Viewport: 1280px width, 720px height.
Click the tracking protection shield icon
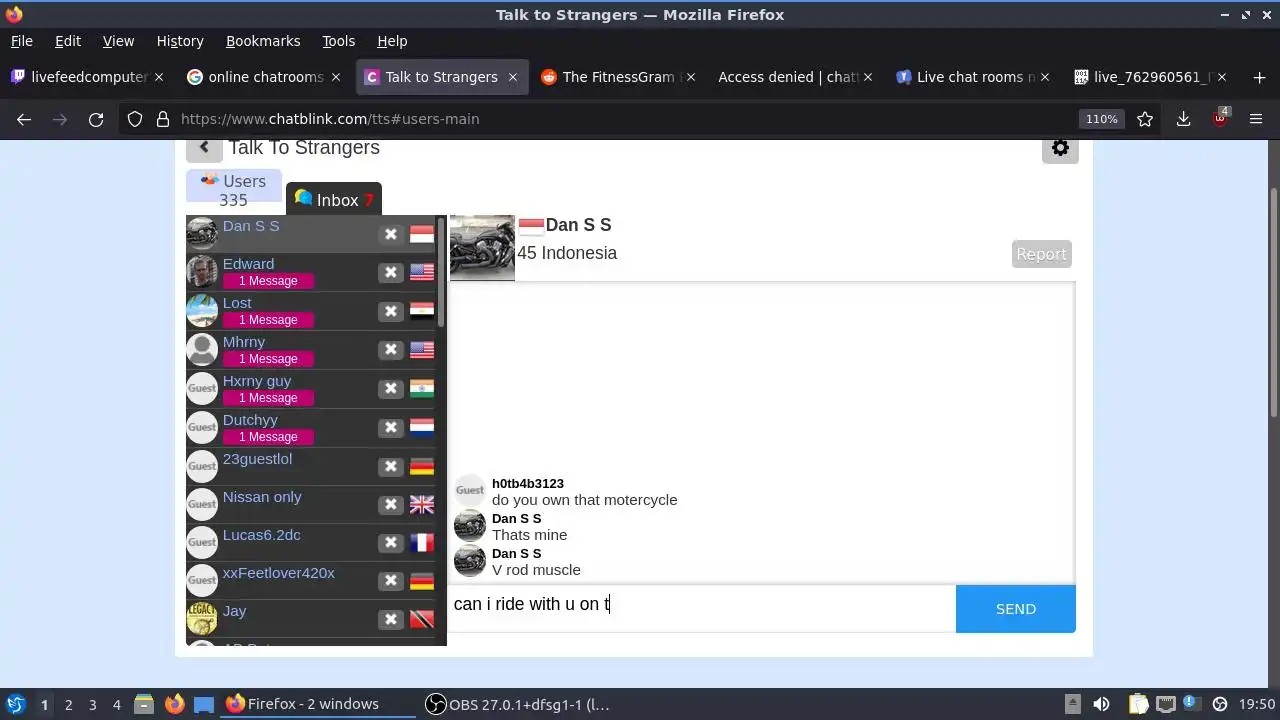tap(135, 119)
